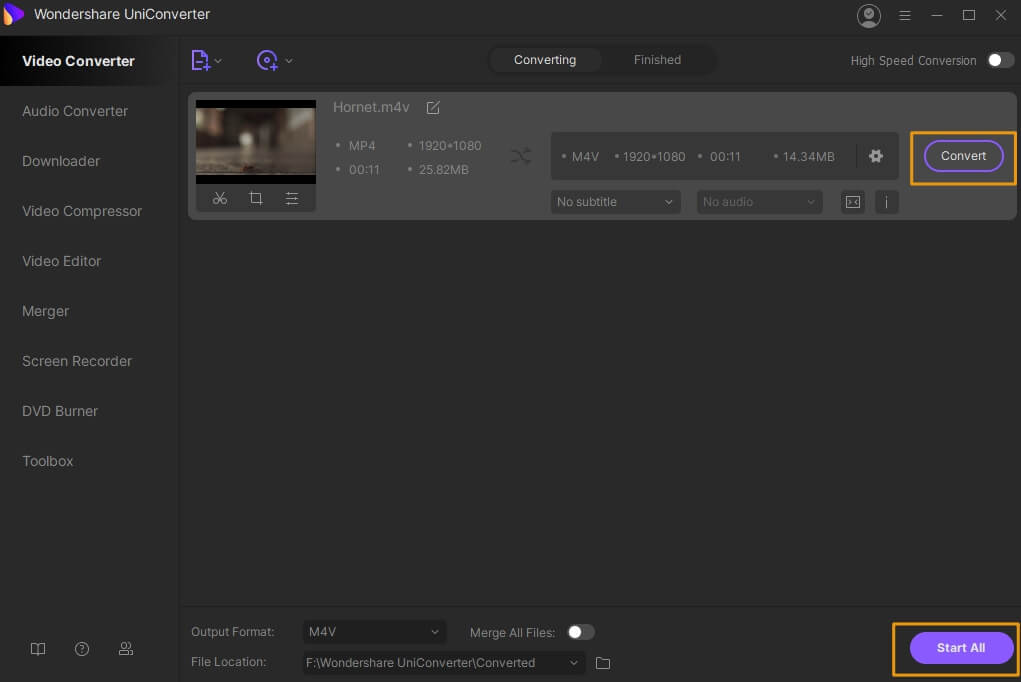
Task: Open the Output Format M4V dropdown
Action: click(x=374, y=632)
